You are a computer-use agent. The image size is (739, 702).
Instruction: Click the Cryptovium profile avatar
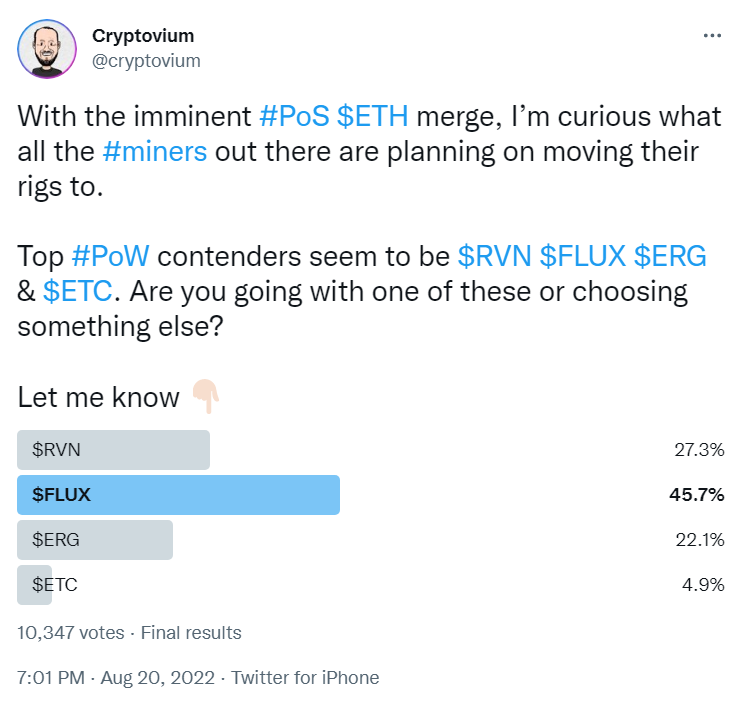(x=46, y=48)
